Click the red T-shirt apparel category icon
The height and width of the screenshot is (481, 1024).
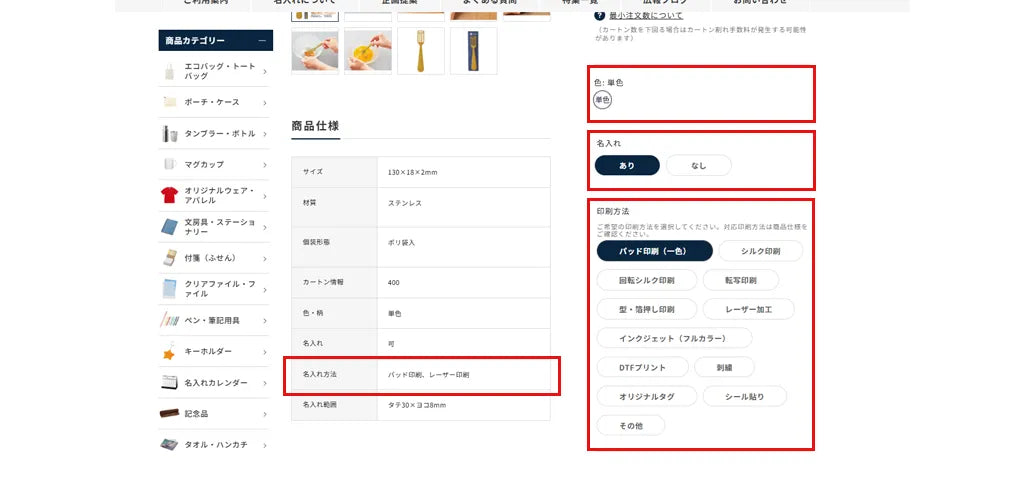169,195
